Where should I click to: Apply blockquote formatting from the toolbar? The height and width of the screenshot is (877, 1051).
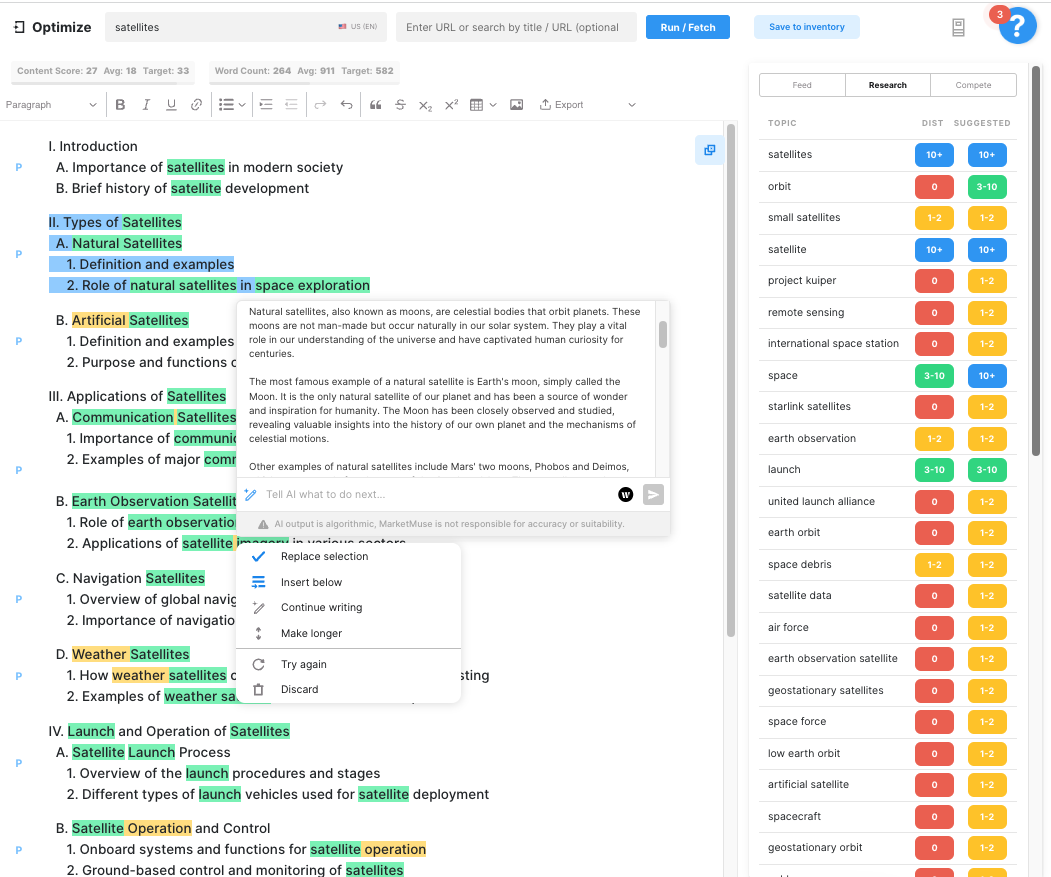point(376,105)
